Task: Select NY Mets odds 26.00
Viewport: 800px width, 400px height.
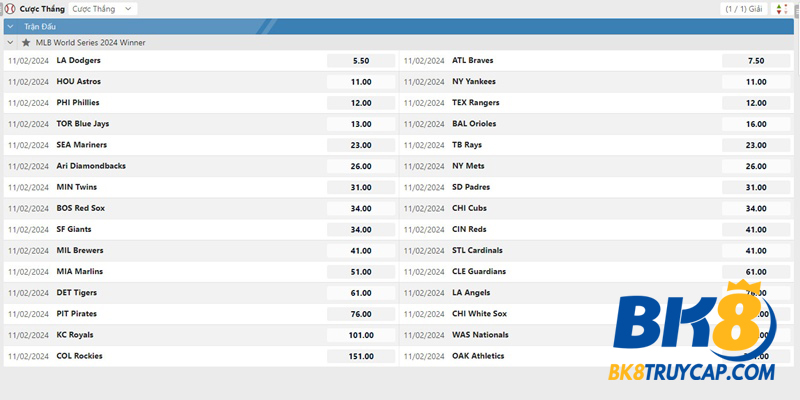Action: (756, 166)
